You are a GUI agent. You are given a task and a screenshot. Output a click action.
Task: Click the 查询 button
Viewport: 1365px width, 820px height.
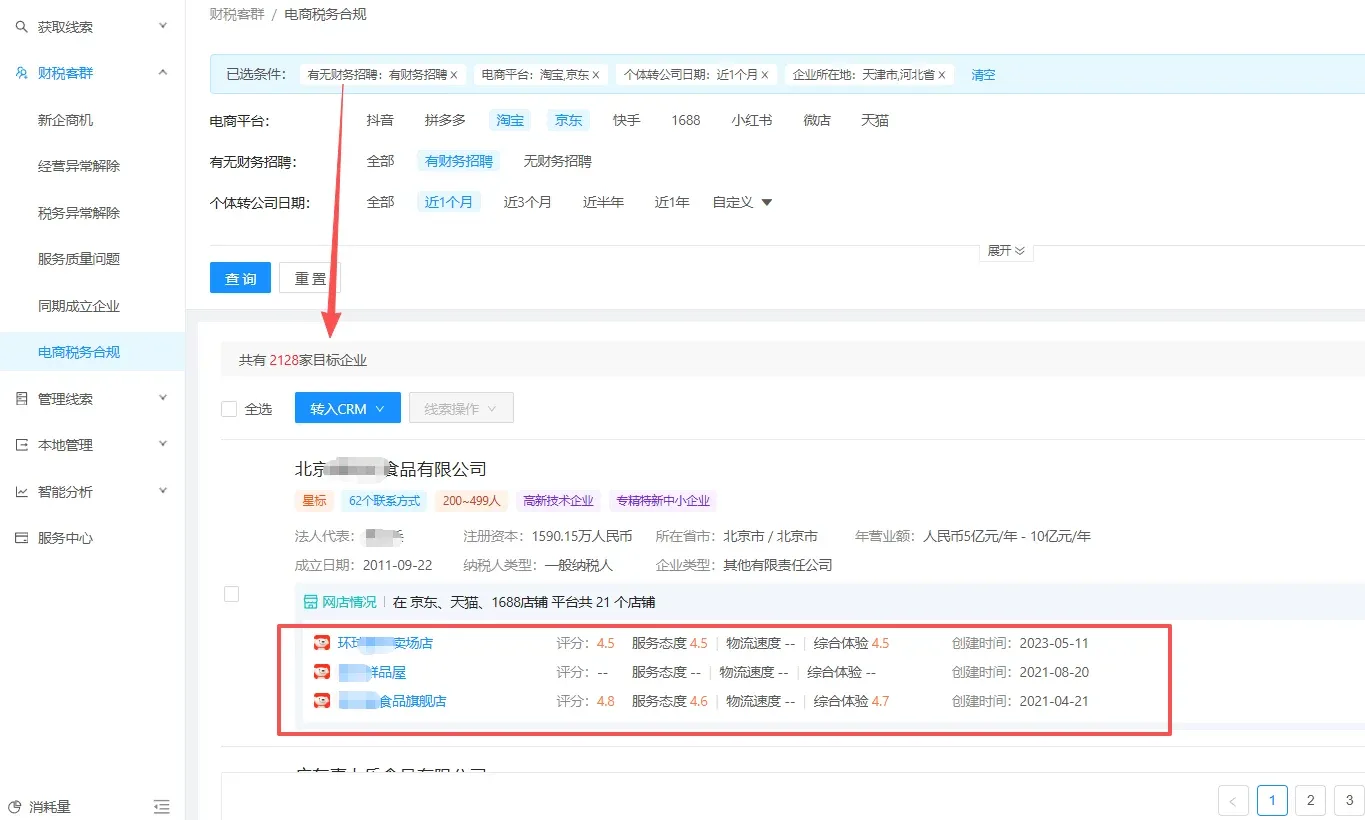pos(240,278)
